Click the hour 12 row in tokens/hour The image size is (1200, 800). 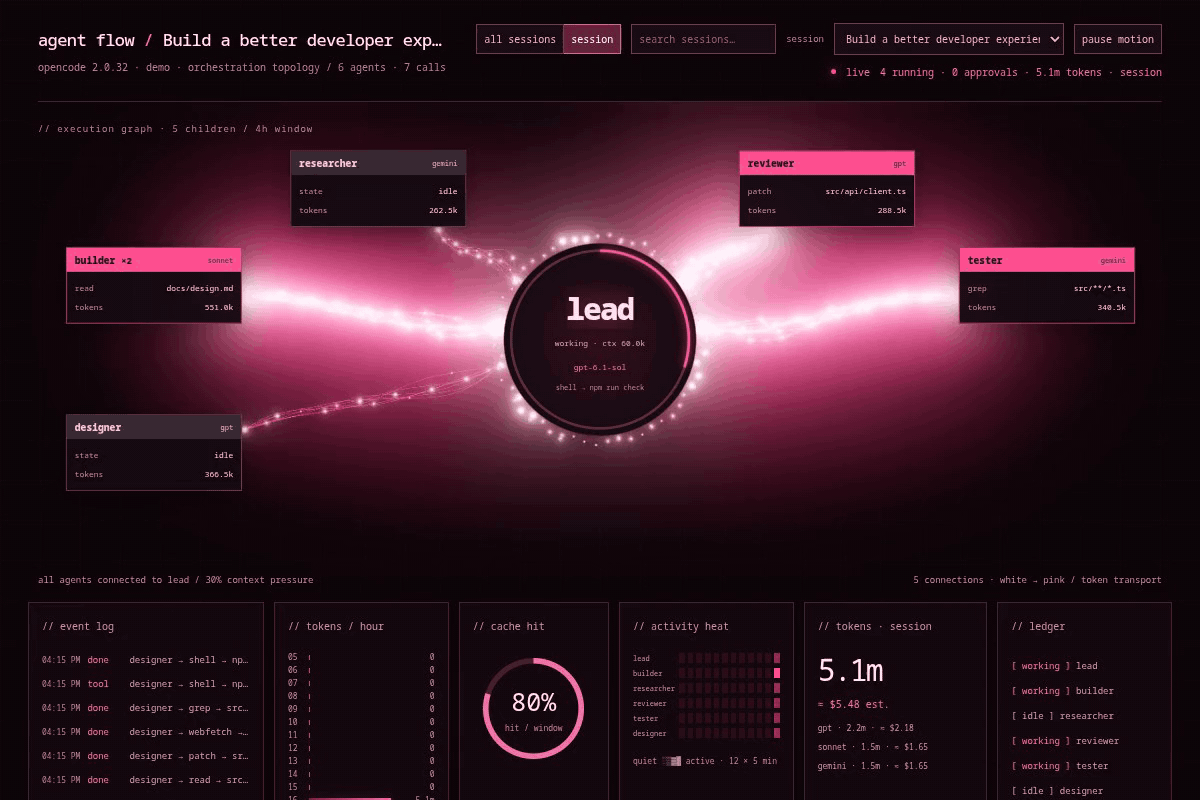pos(361,748)
